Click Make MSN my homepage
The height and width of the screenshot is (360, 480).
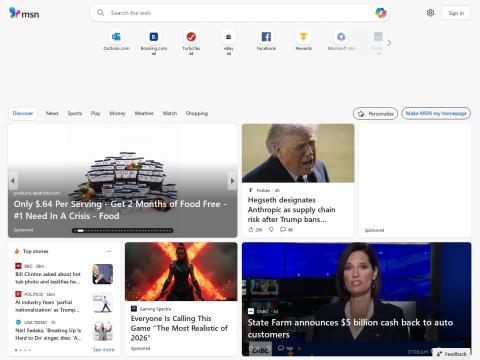(x=436, y=113)
